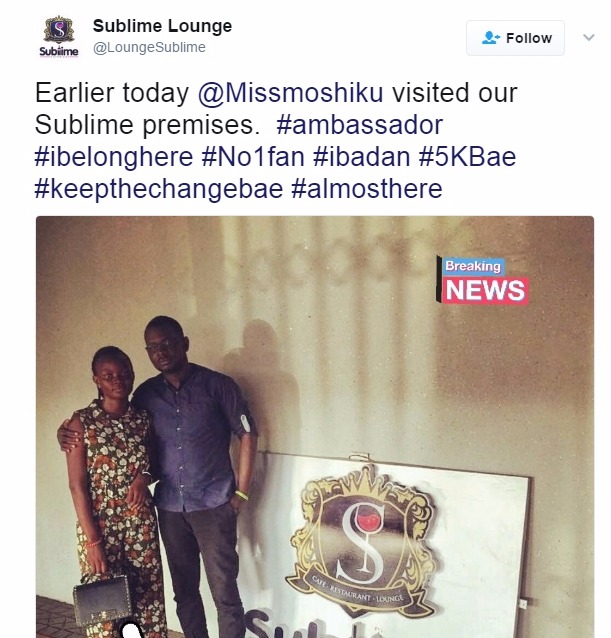Open the #keepthechangebae hashtag
The width and height of the screenshot is (611, 638).
coord(159,189)
